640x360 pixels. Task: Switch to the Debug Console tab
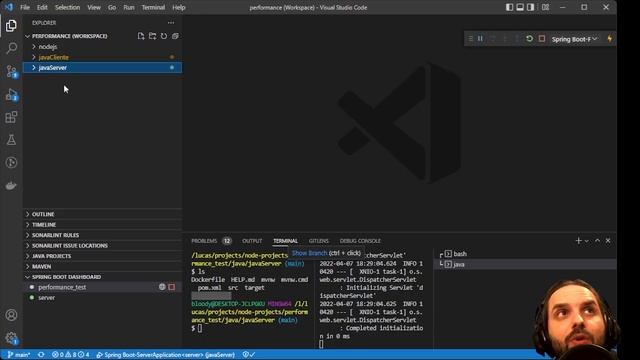pyautogui.click(x=360, y=241)
